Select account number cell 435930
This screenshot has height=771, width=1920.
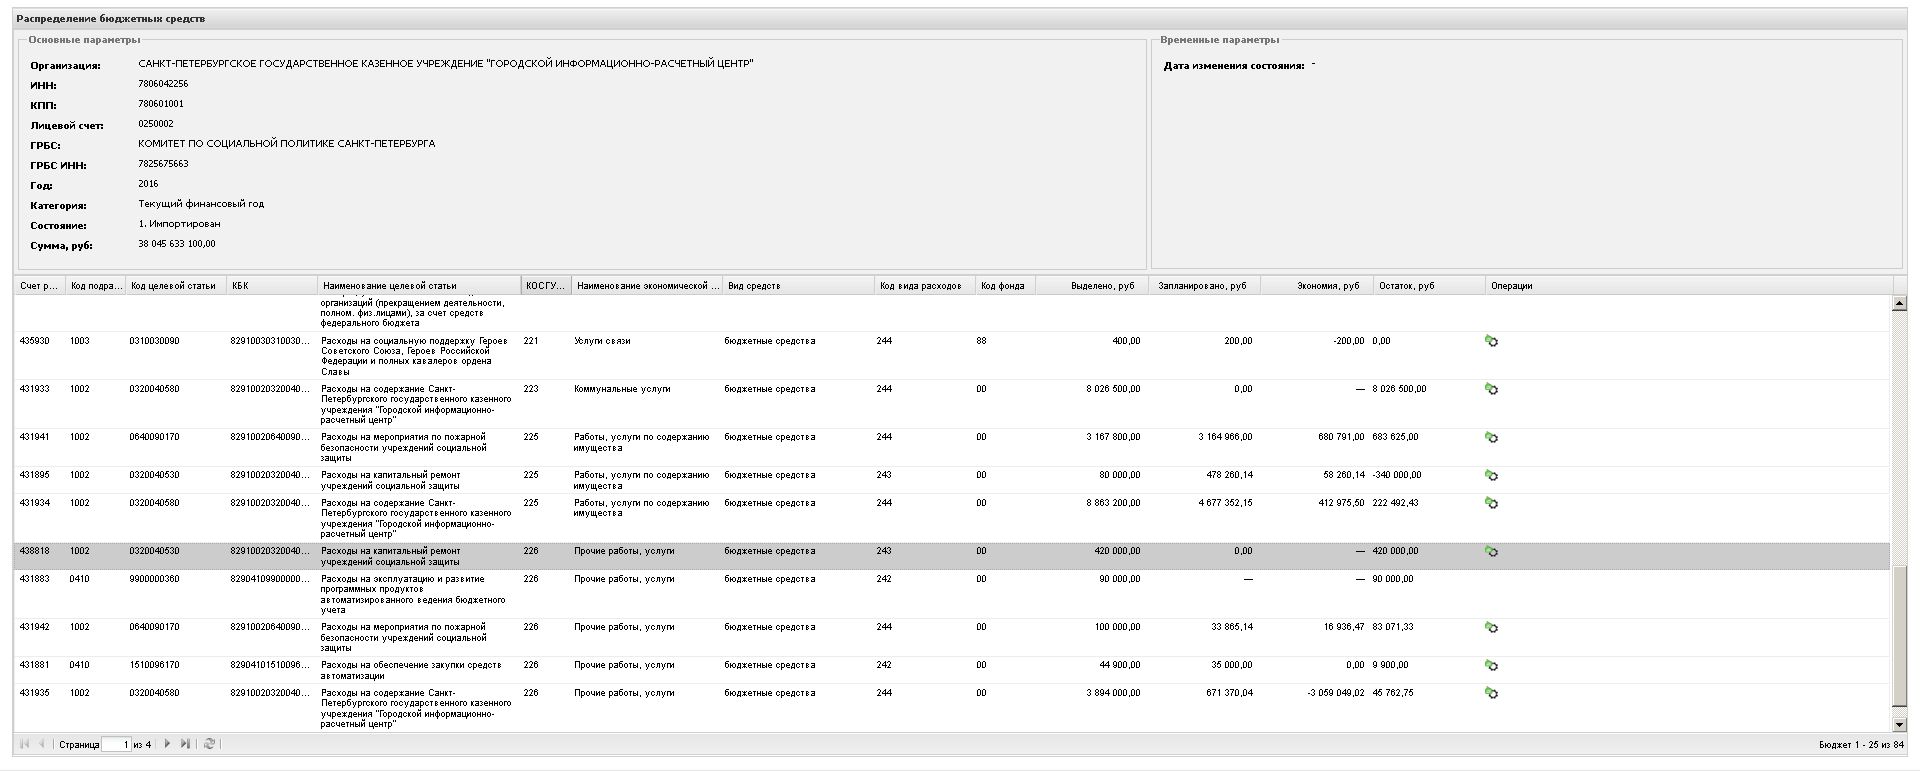point(35,341)
